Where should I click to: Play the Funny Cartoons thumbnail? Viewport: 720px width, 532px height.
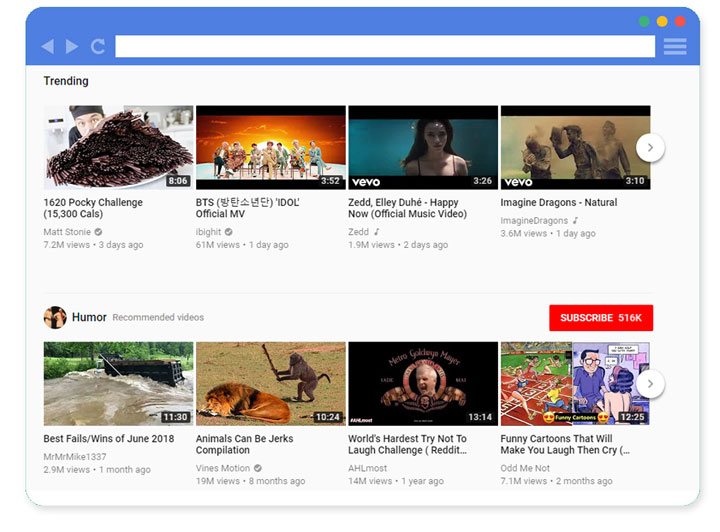575,383
